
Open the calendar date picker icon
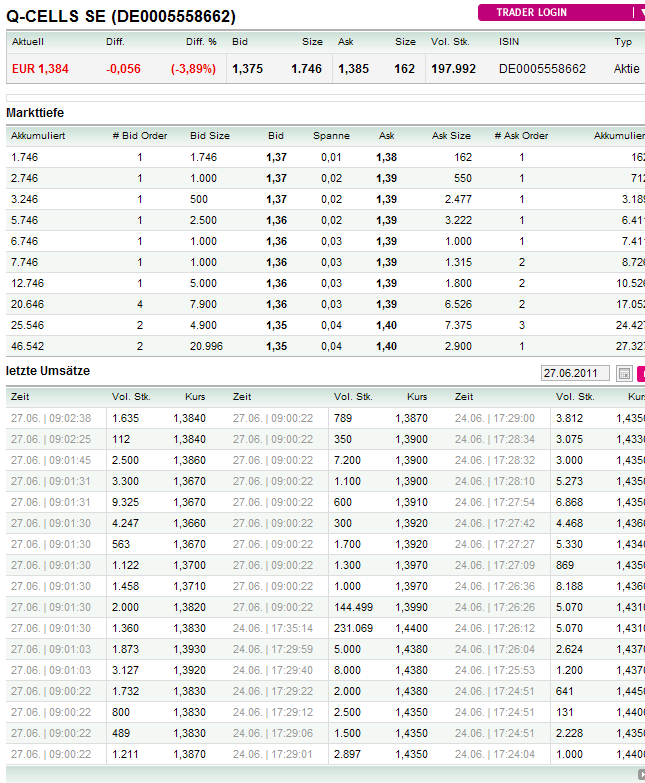[624, 374]
